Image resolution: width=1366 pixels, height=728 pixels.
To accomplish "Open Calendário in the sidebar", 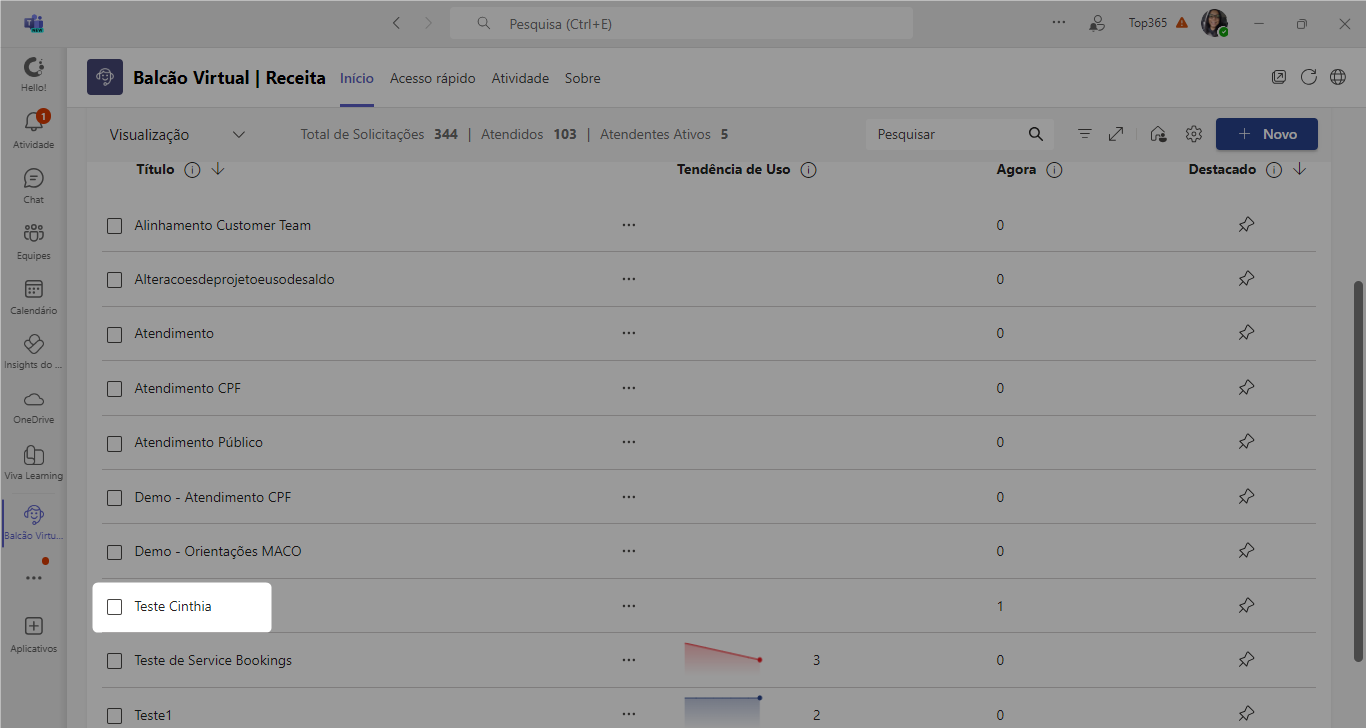I will pos(33,296).
